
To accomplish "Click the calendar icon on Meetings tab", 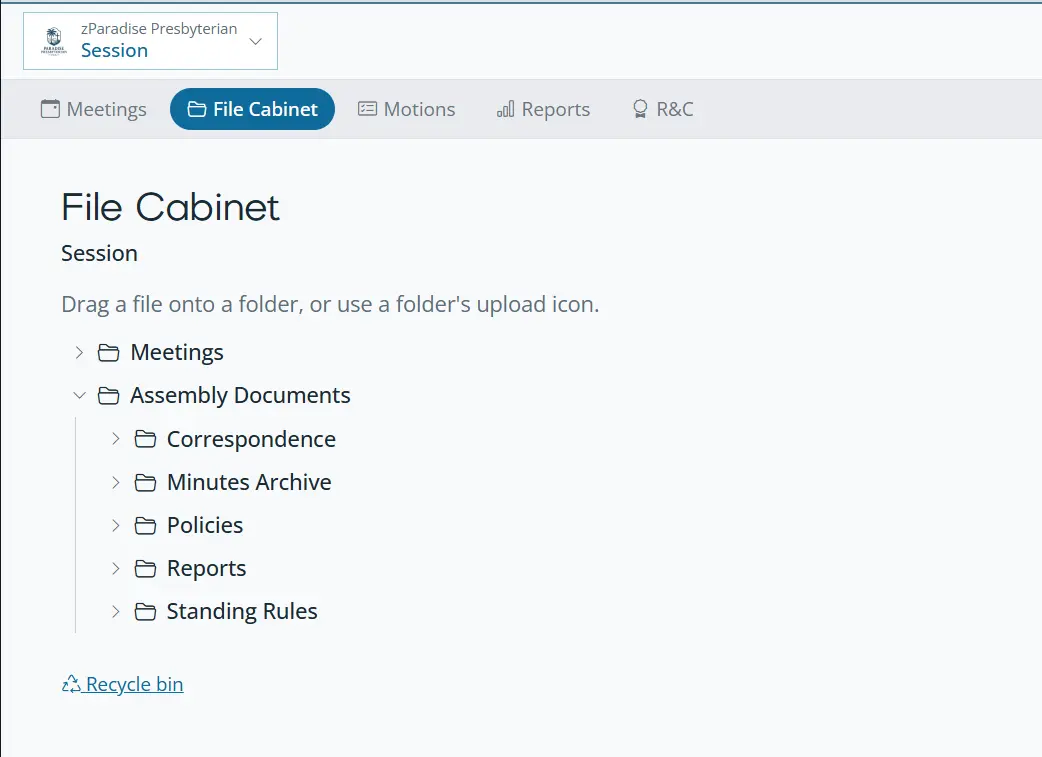I will [50, 109].
